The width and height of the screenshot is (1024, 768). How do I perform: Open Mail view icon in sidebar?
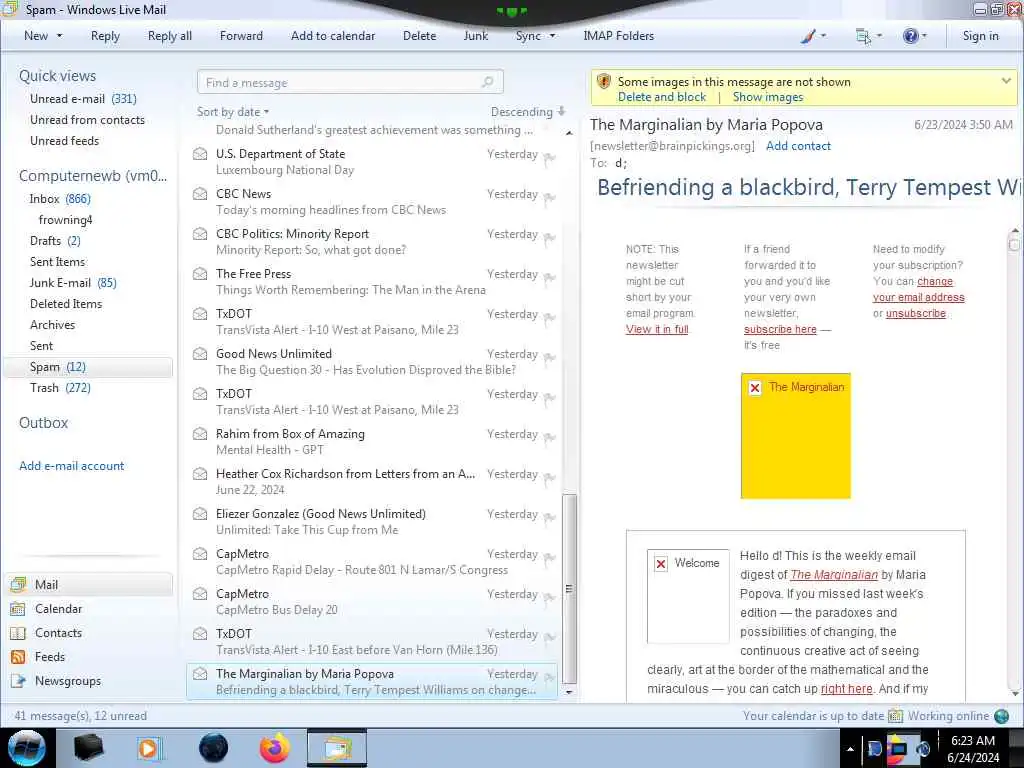coord(18,584)
